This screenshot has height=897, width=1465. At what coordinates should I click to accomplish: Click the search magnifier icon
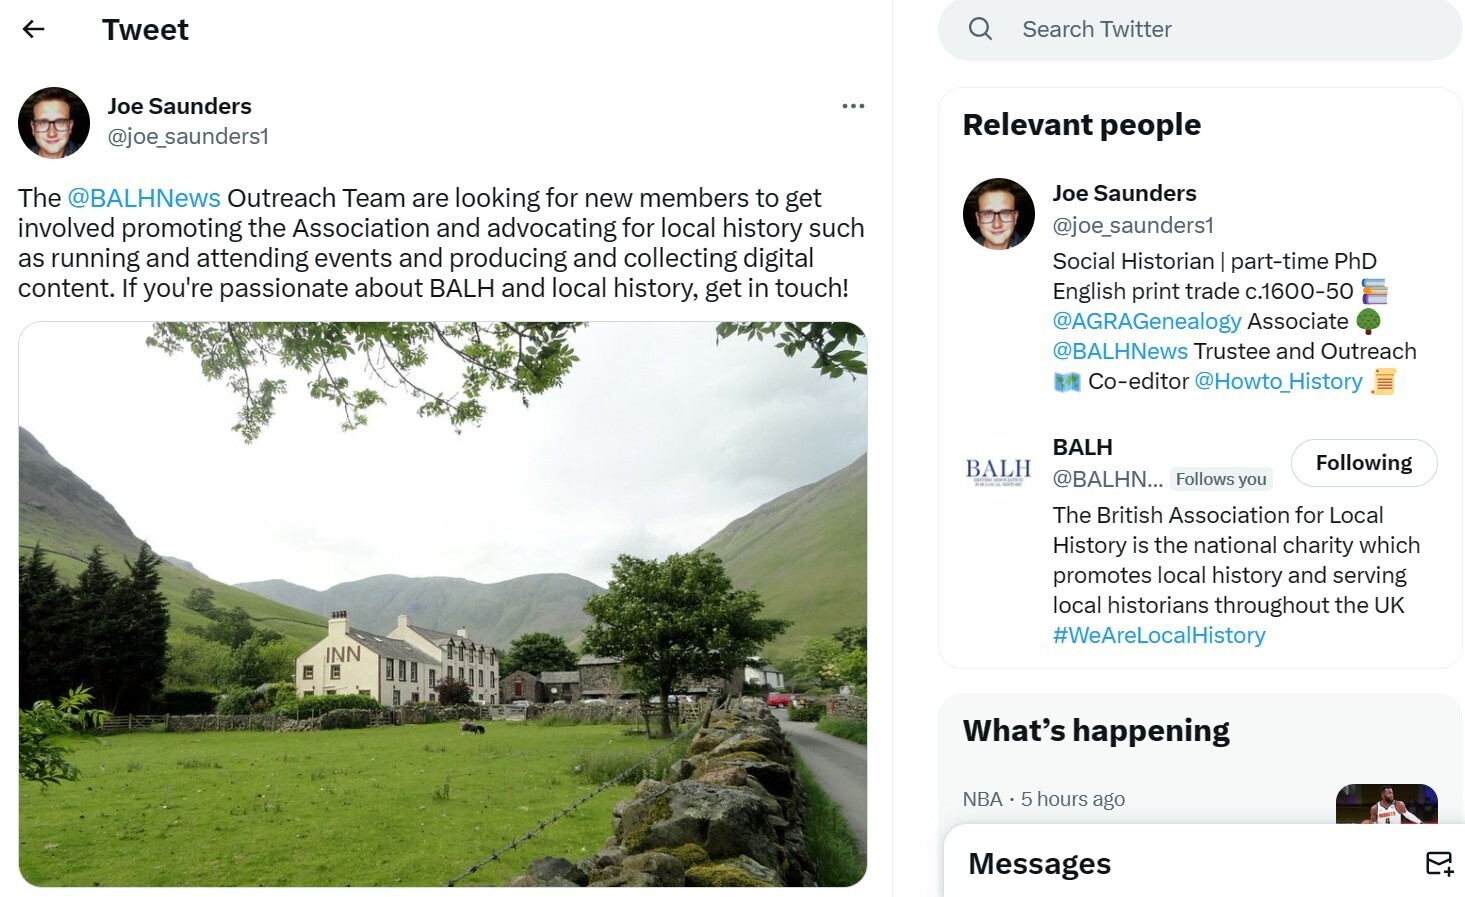[980, 29]
